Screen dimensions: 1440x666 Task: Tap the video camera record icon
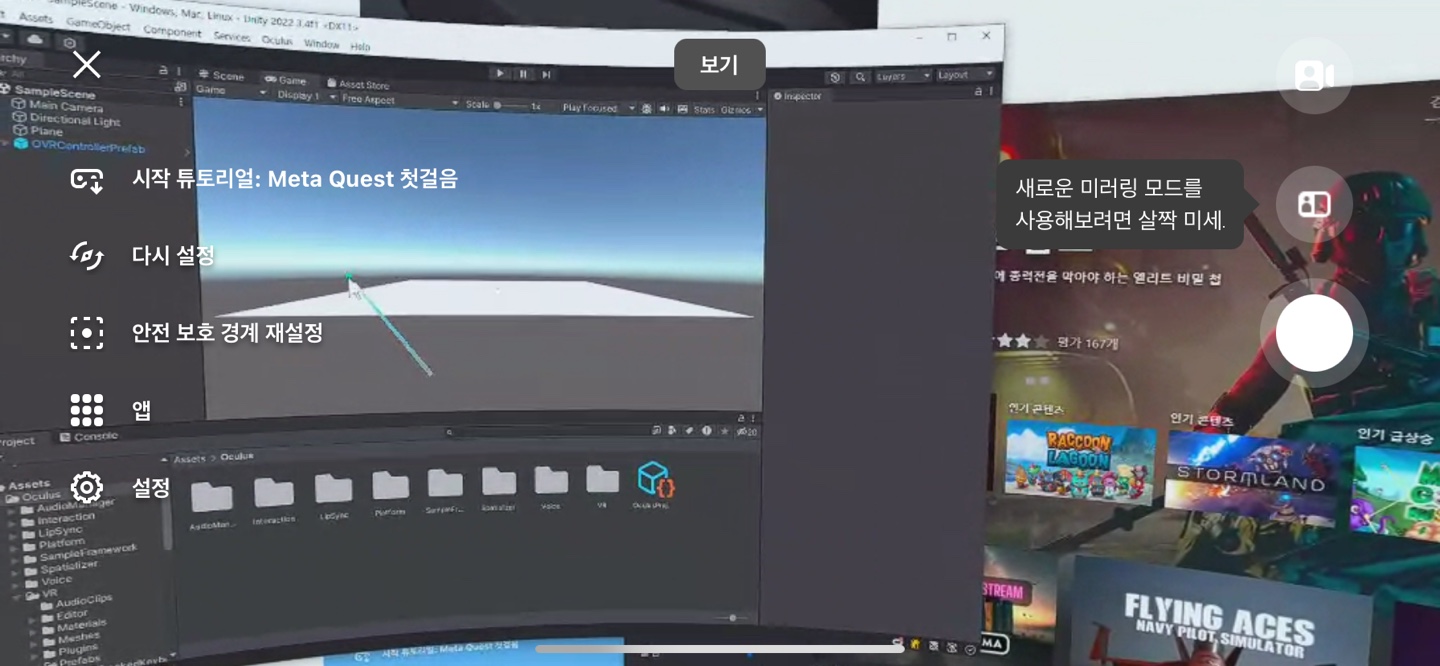(1314, 75)
